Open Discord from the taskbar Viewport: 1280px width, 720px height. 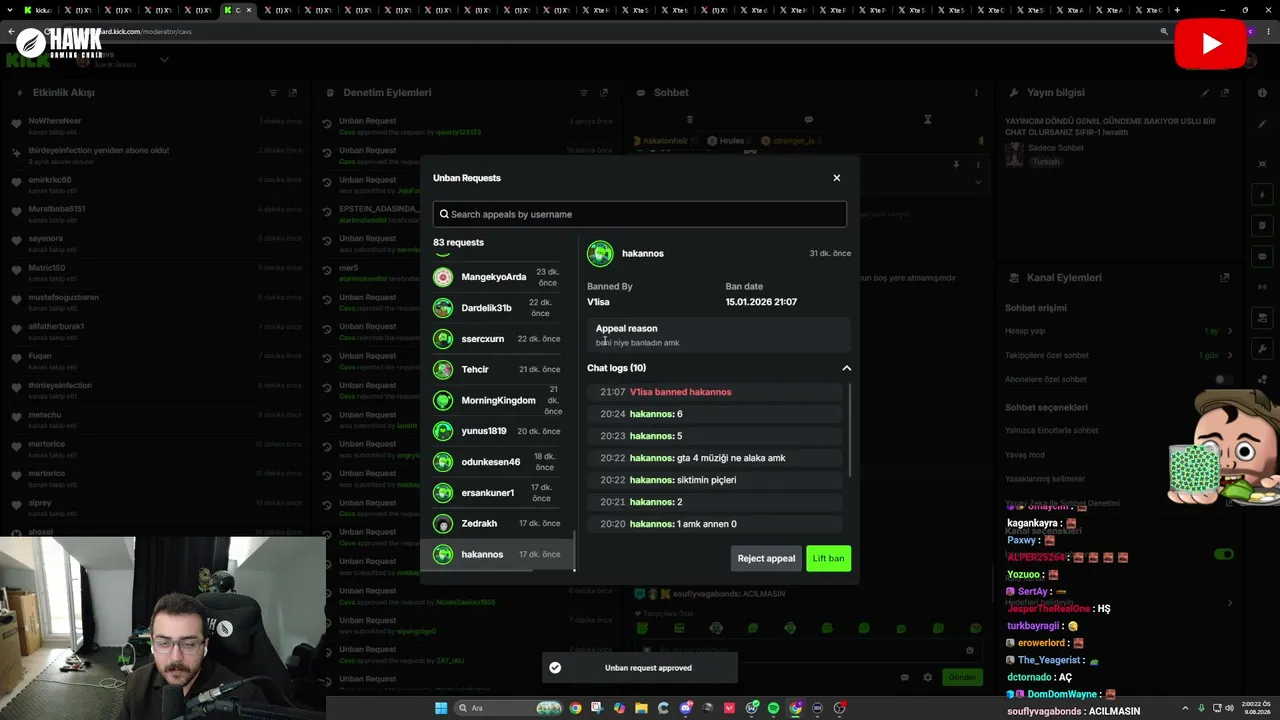tap(686, 708)
